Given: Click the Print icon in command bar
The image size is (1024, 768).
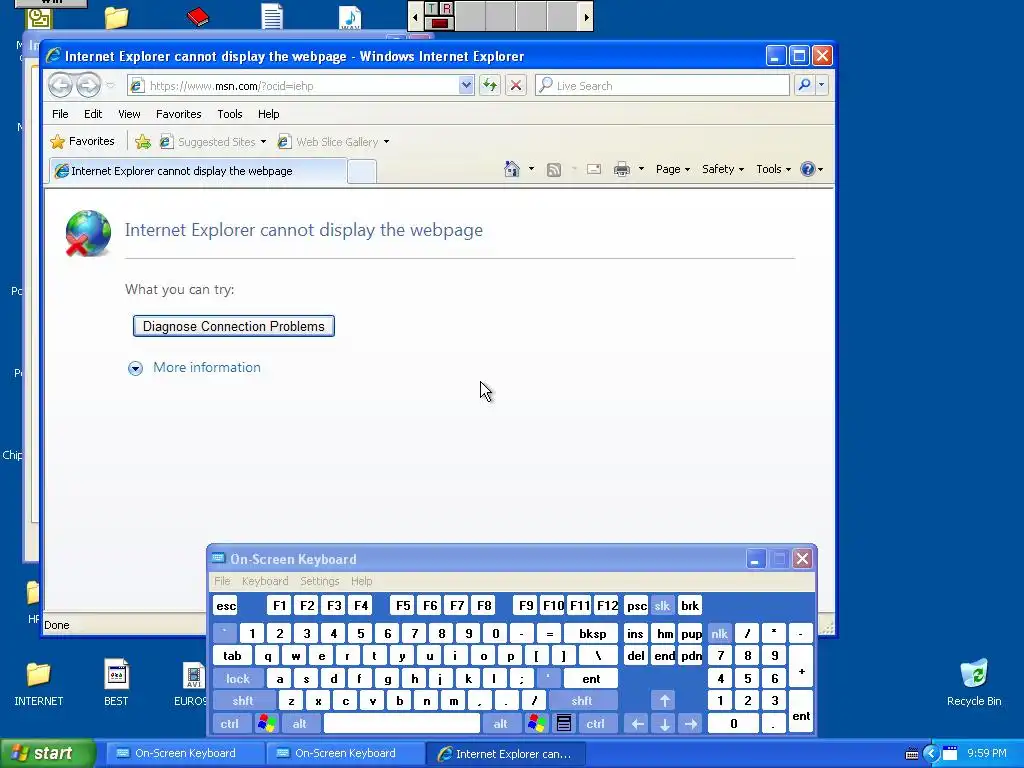Looking at the screenshot, I should tap(622, 169).
